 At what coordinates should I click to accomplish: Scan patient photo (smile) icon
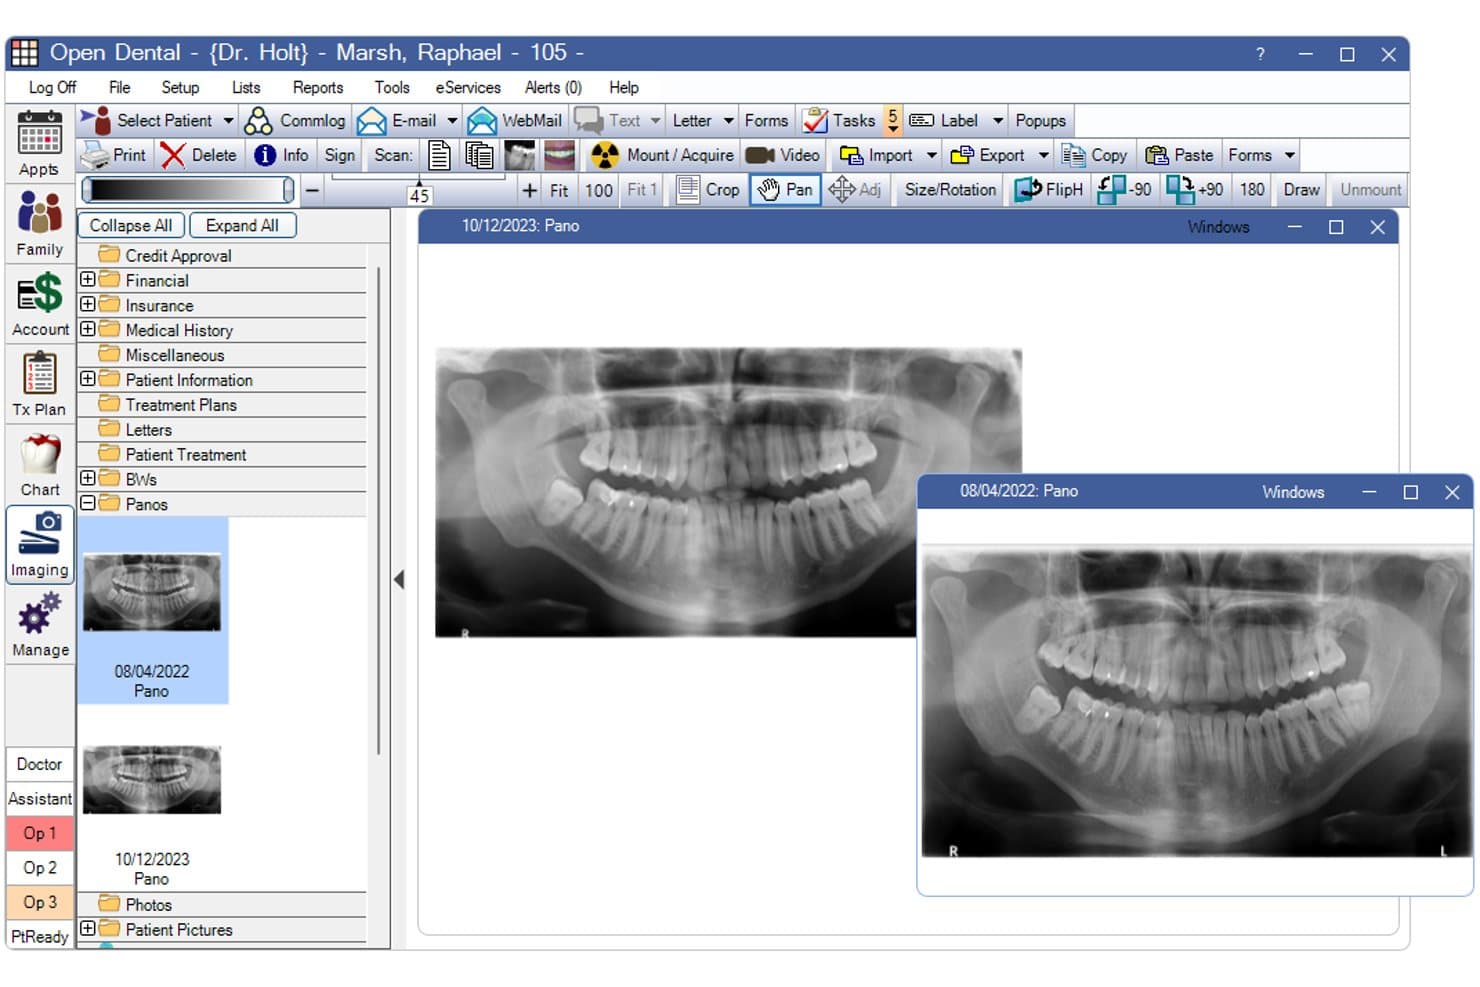[559, 155]
